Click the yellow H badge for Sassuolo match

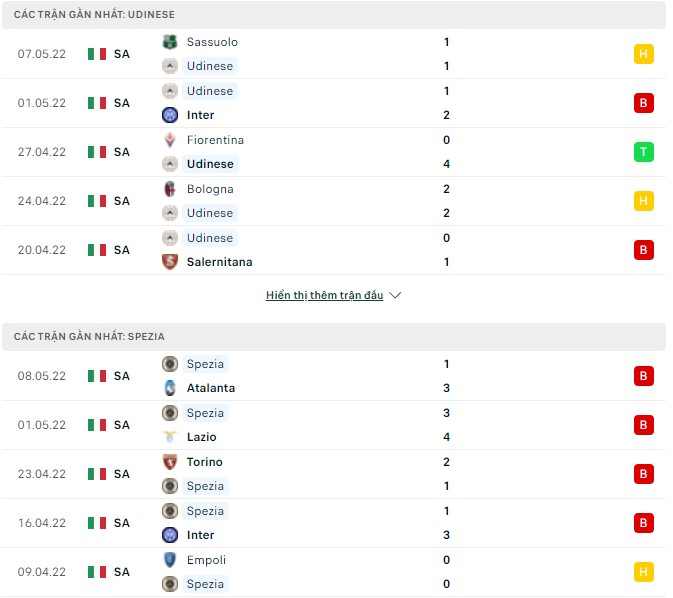(x=644, y=54)
